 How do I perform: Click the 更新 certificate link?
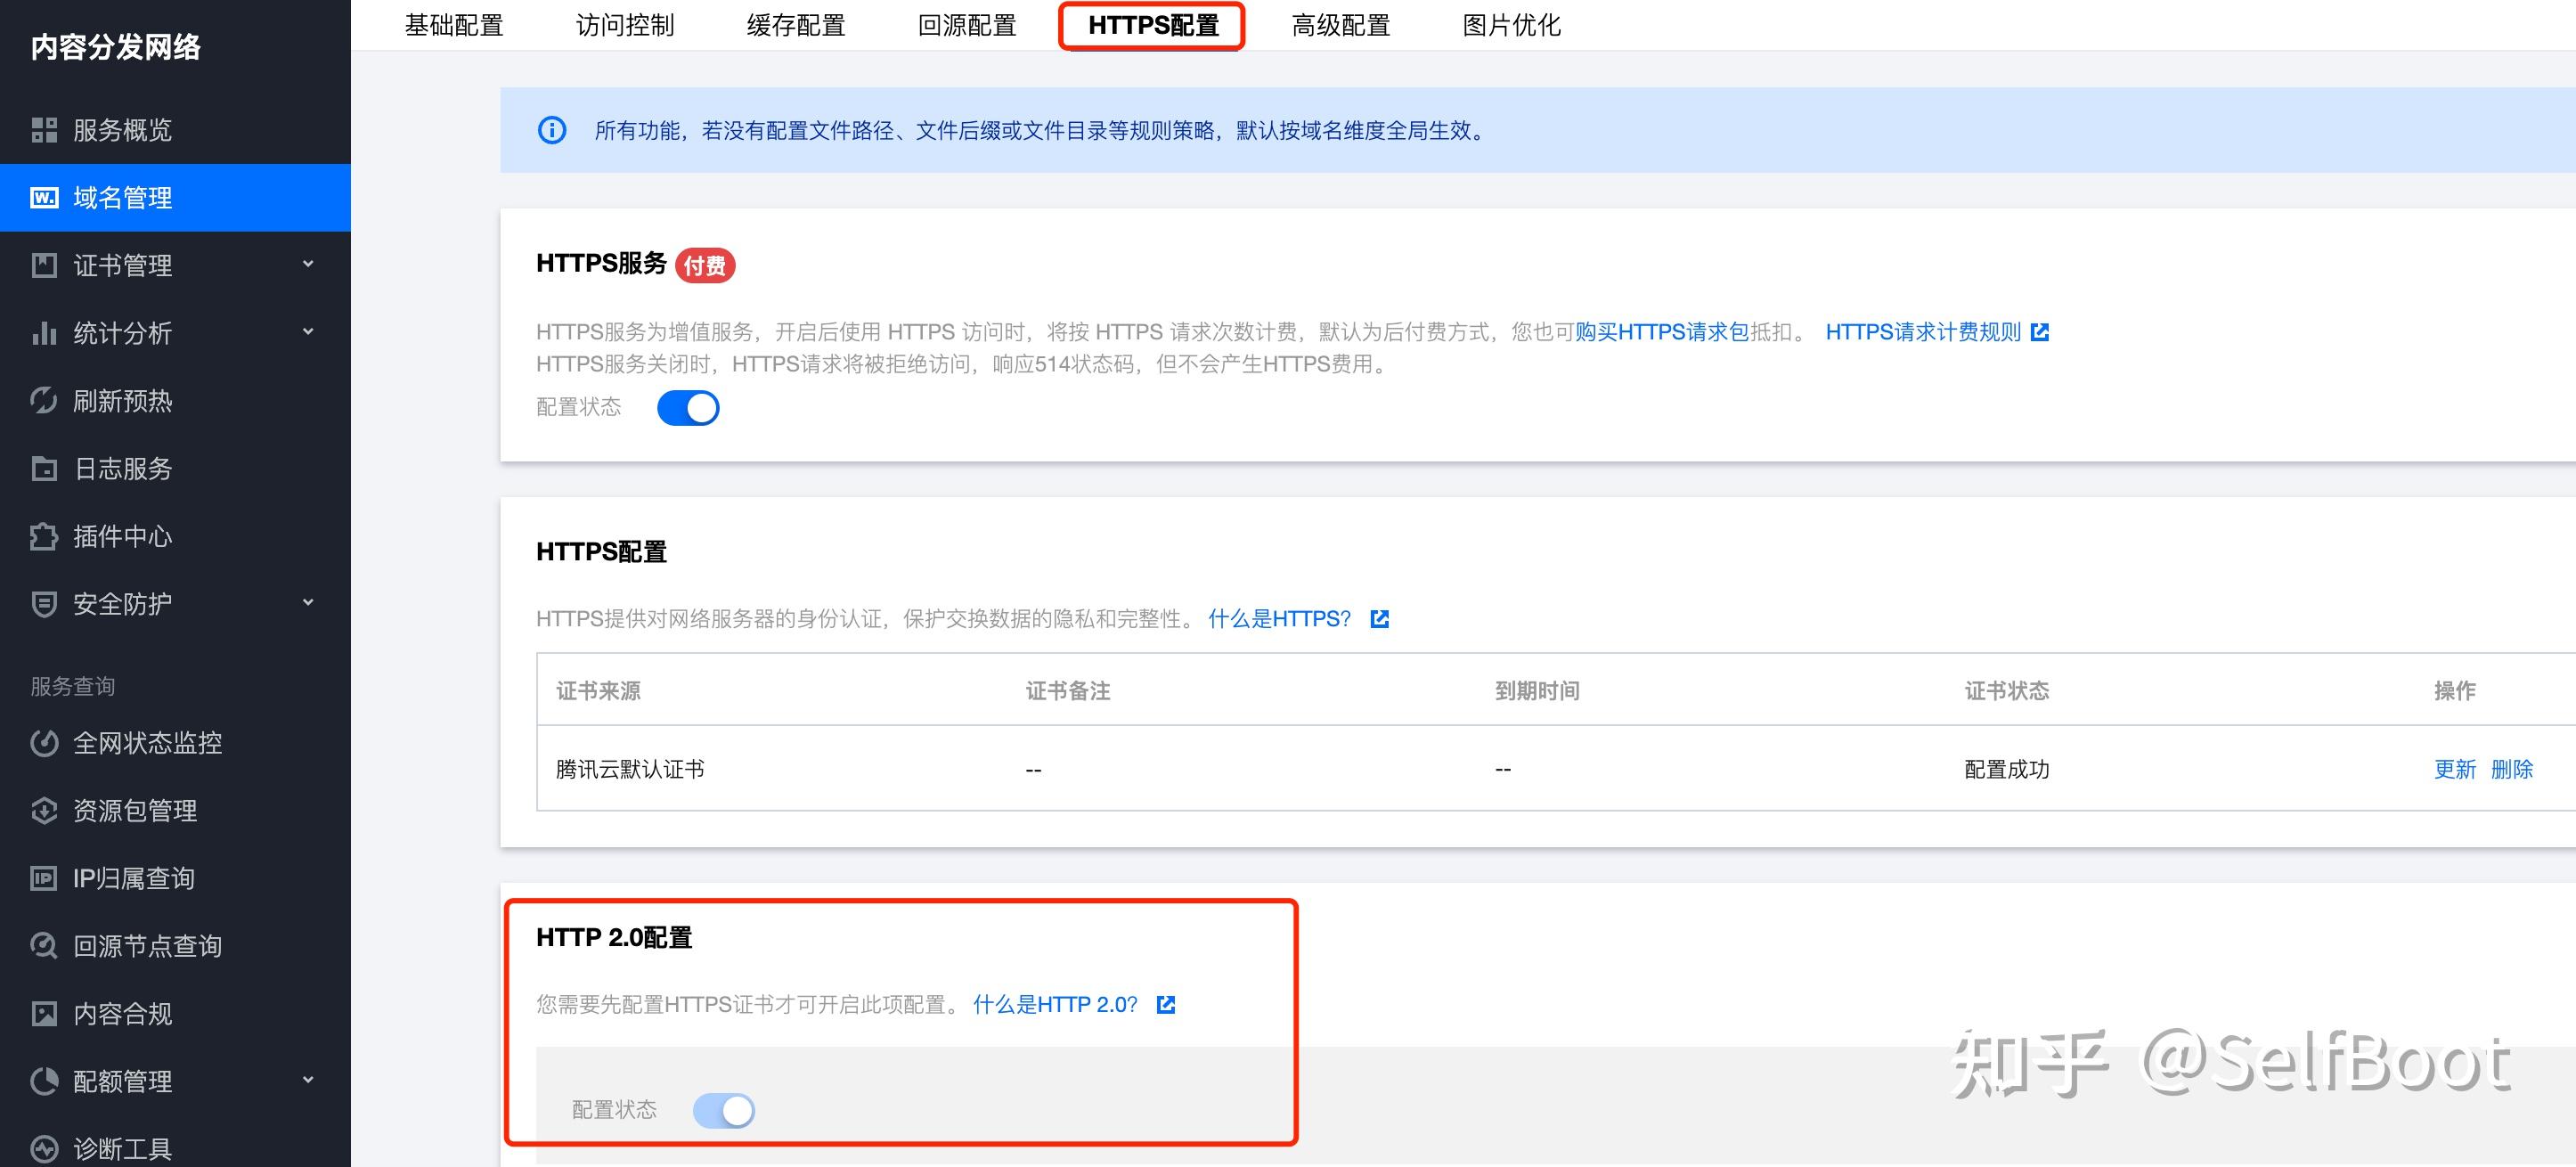tap(2456, 769)
